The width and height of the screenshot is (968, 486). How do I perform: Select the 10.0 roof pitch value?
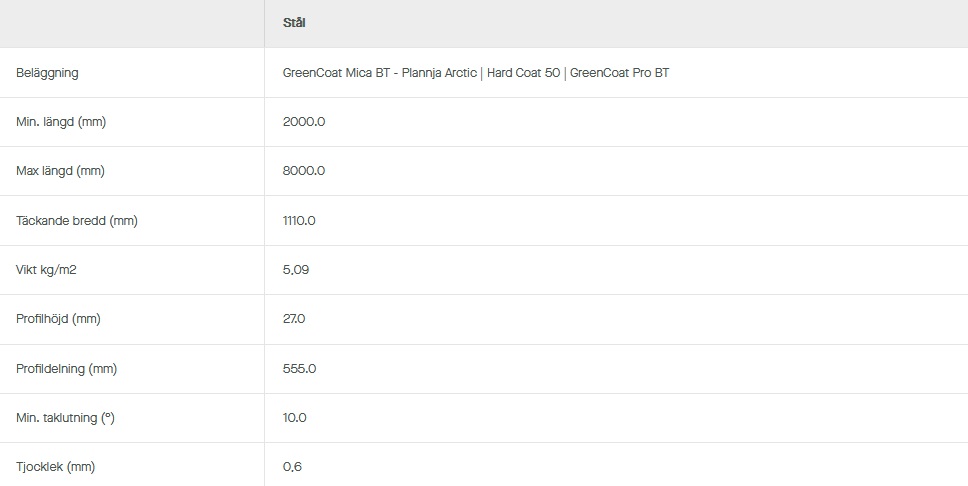tap(294, 418)
